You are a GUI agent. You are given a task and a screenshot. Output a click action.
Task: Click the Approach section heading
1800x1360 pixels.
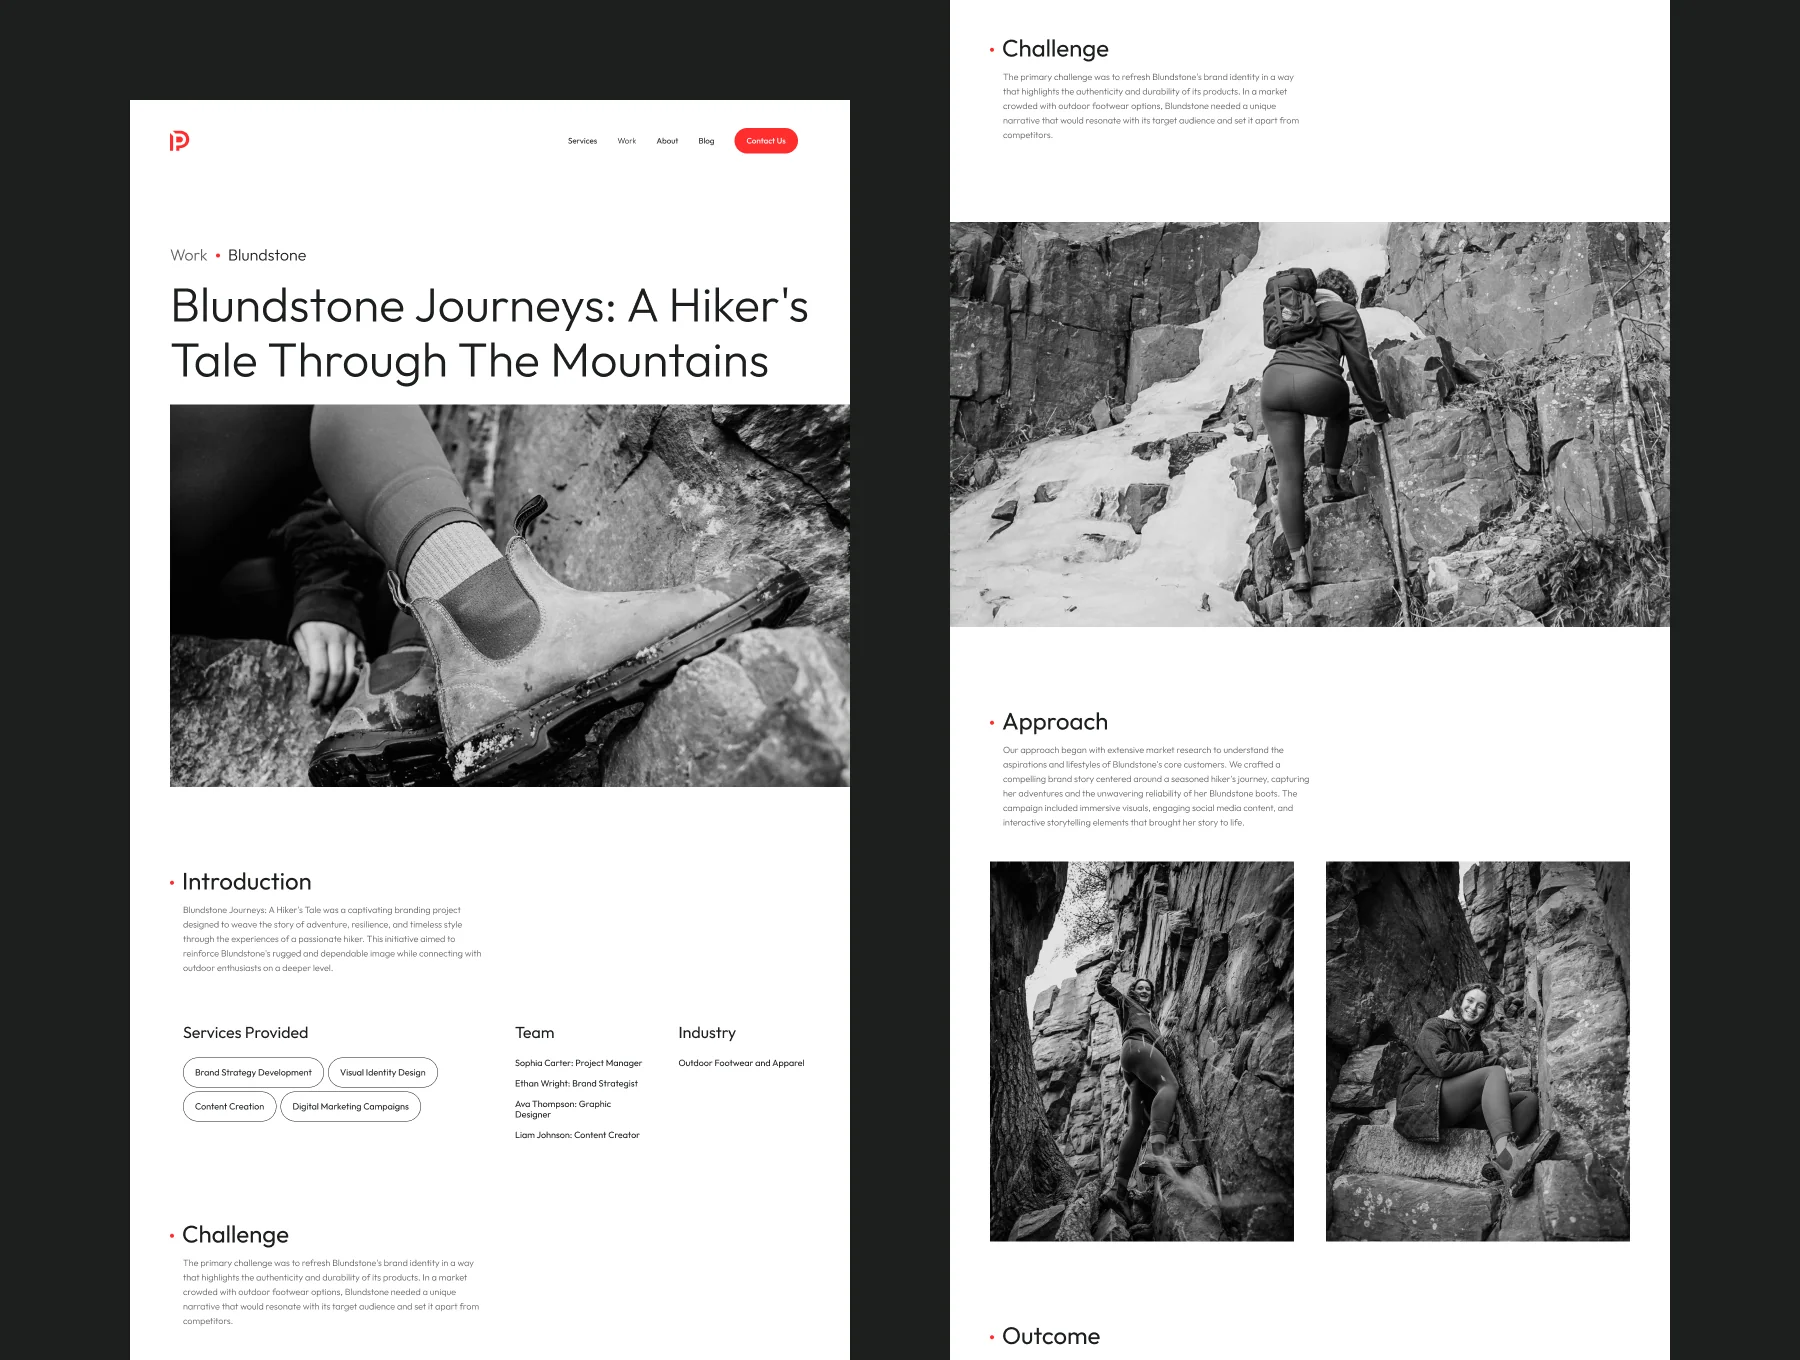coord(1055,722)
